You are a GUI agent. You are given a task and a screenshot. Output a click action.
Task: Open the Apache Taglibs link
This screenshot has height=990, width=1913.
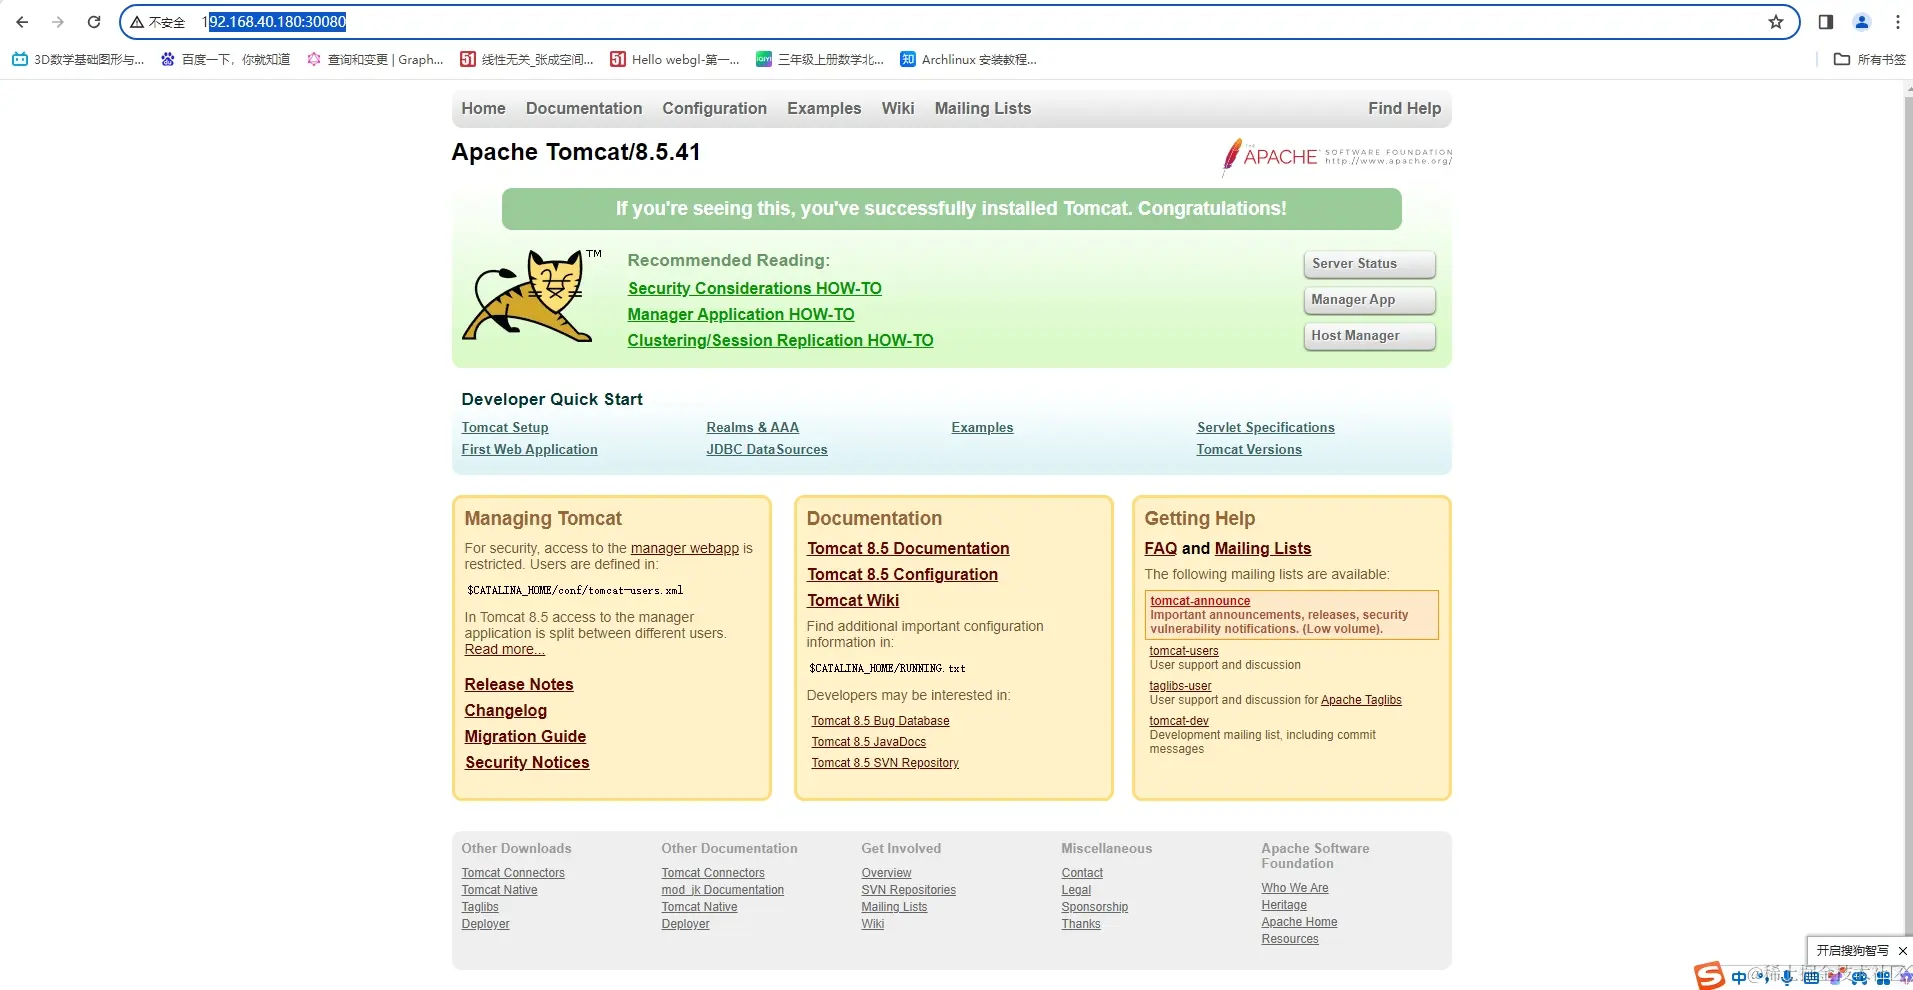coord(1361,700)
